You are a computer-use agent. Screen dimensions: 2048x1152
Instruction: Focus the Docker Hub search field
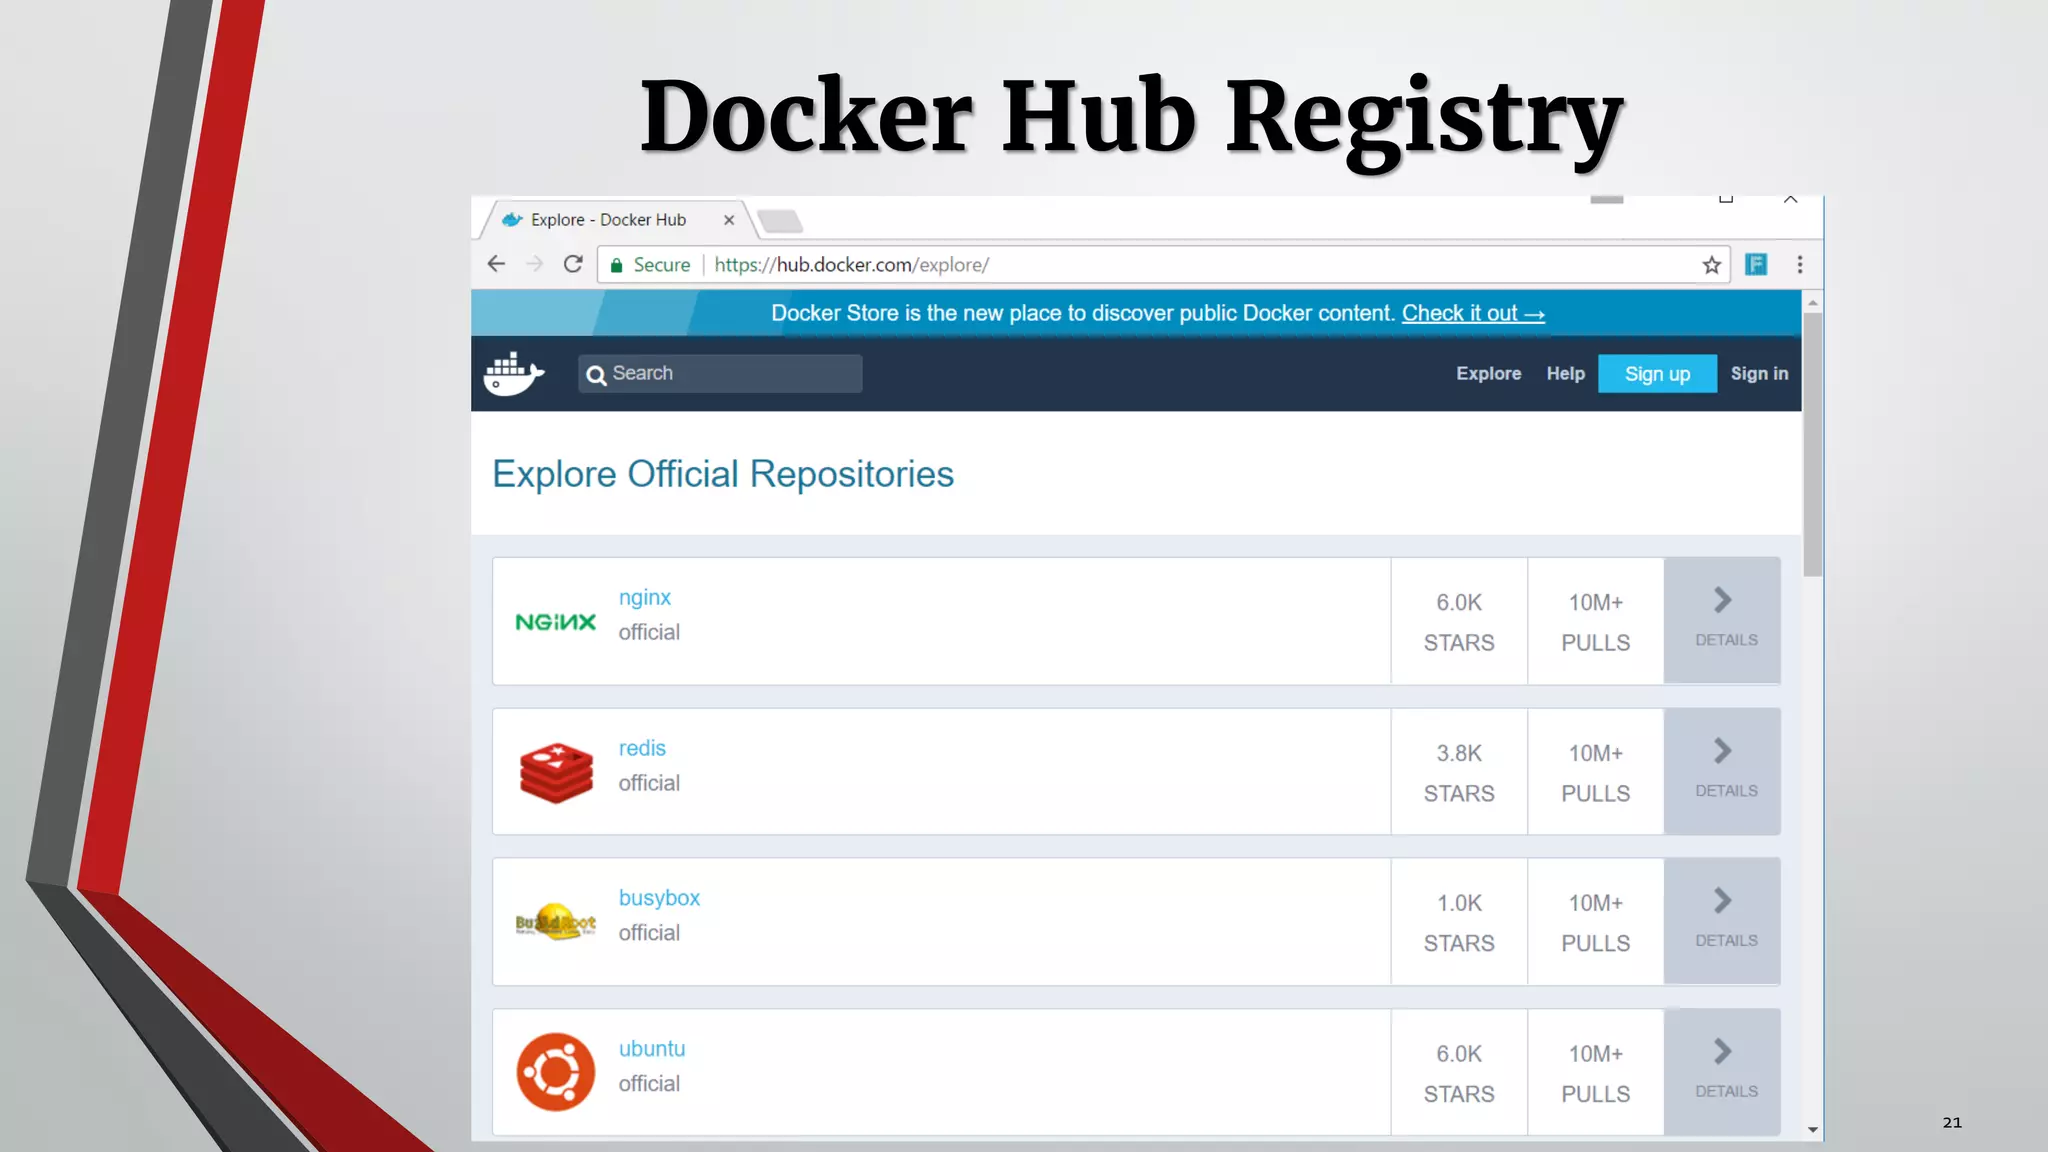click(720, 374)
